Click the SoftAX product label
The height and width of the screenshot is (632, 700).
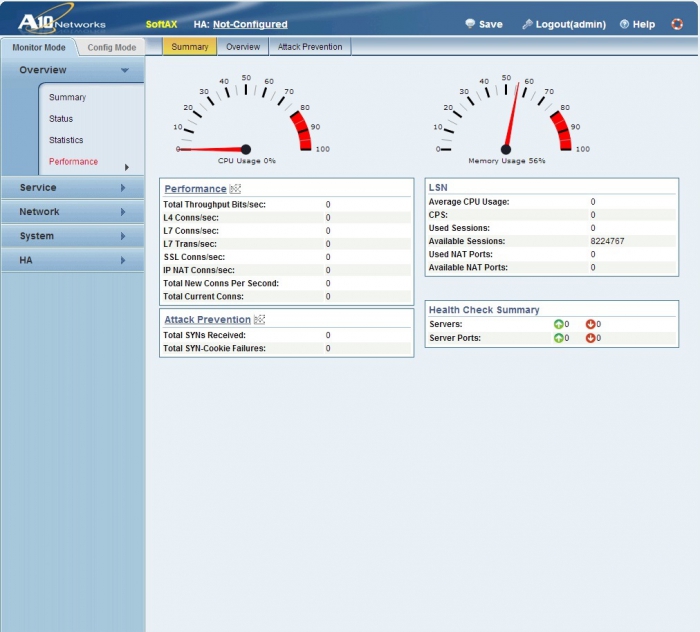[x=161, y=24]
